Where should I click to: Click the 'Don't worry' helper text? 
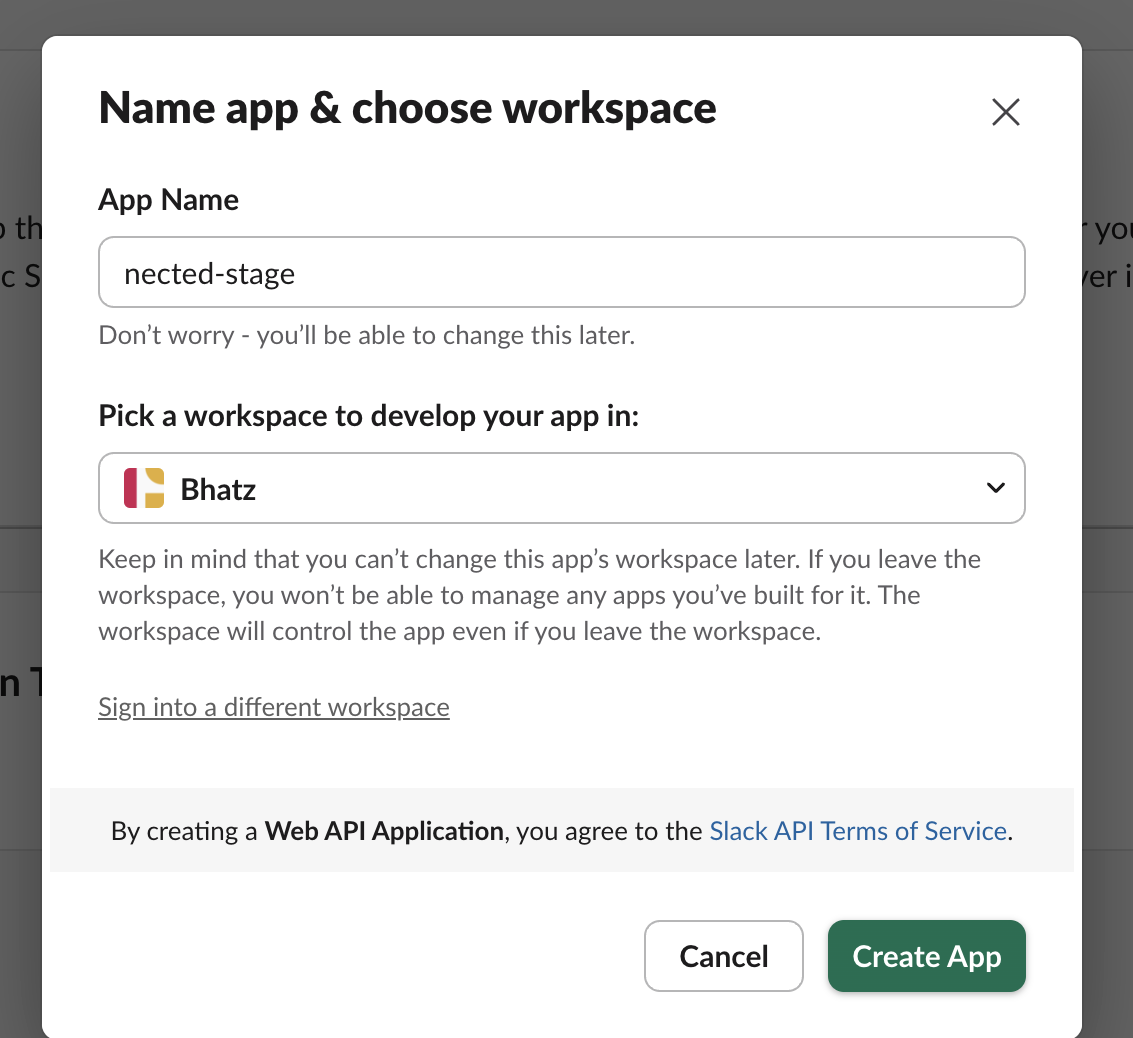point(366,335)
